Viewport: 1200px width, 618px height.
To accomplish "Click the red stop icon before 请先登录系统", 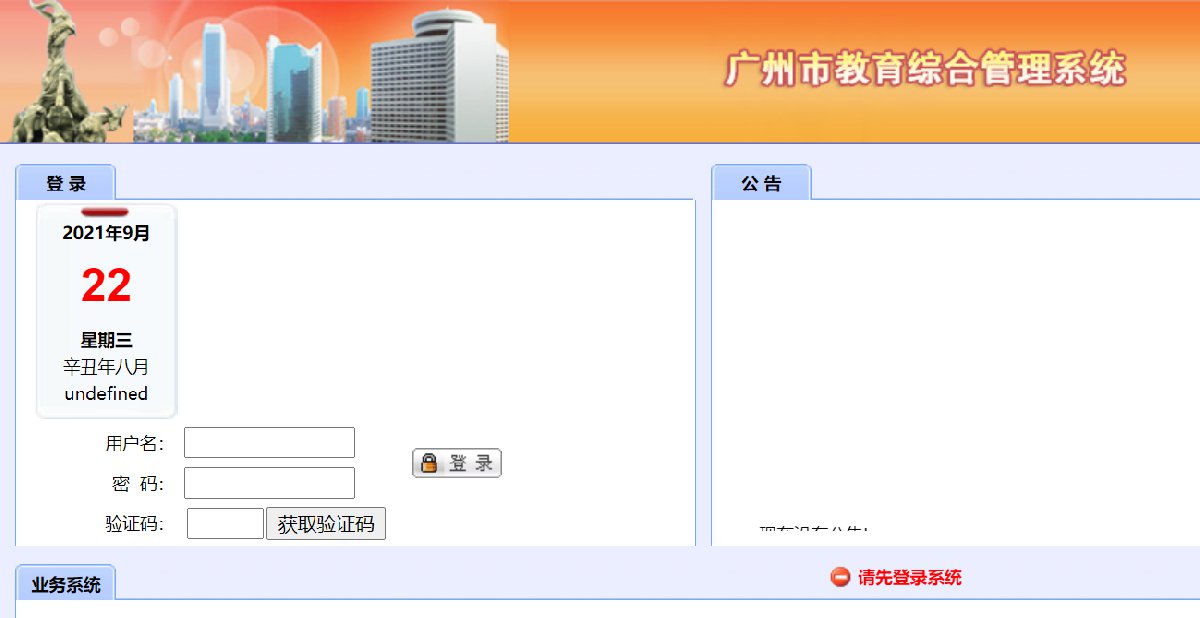I will pyautogui.click(x=840, y=577).
